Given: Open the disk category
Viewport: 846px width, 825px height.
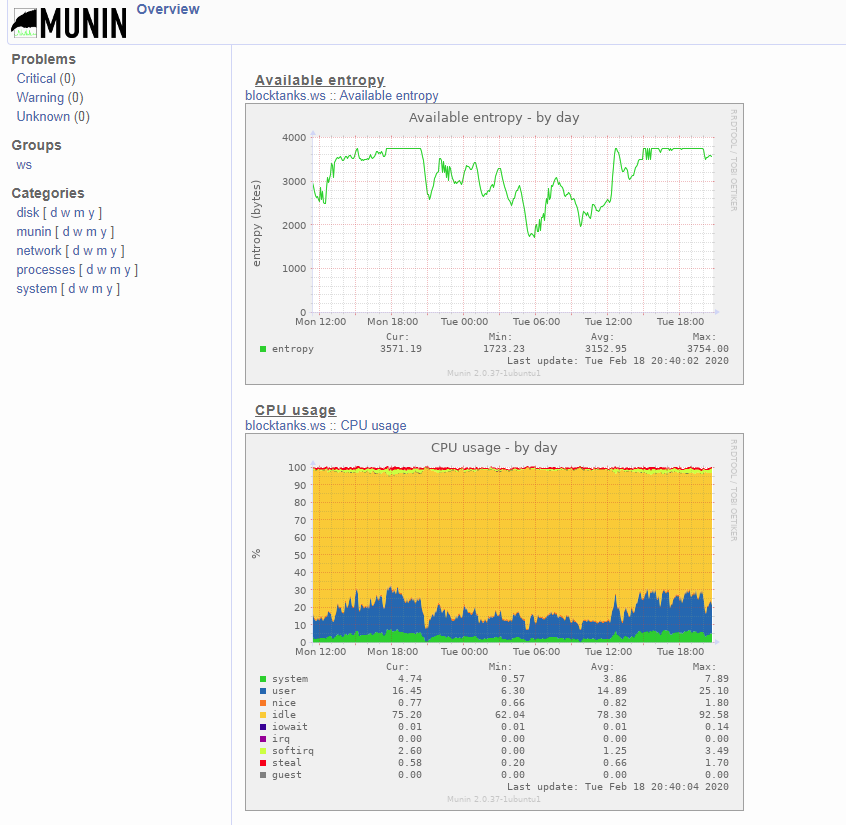Looking at the screenshot, I should (28, 213).
